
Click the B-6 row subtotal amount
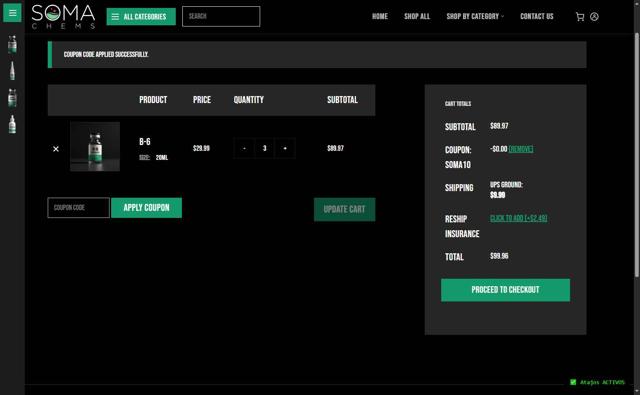click(336, 148)
